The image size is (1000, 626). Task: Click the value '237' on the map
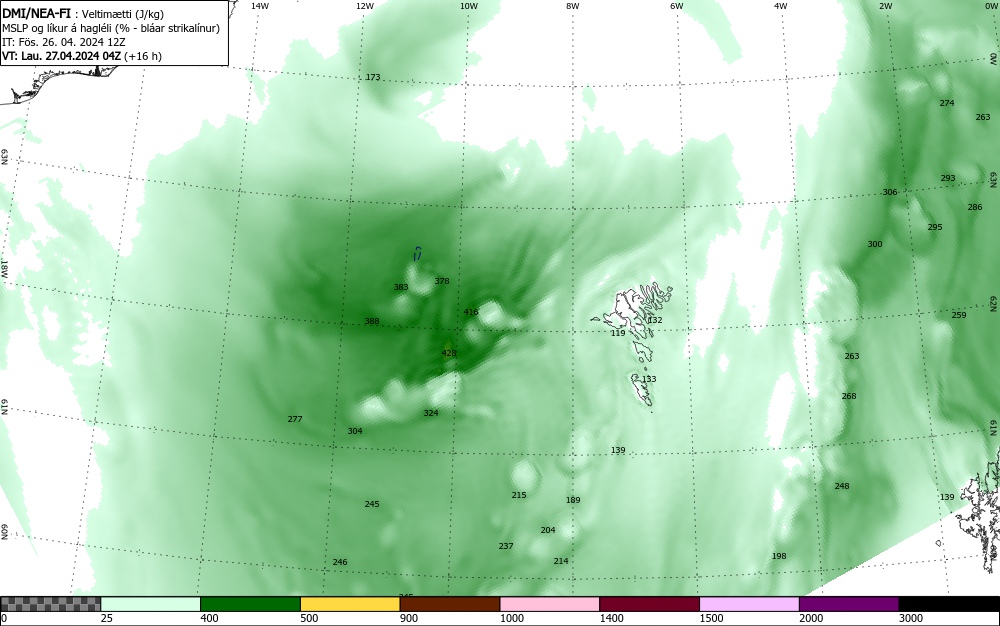(506, 546)
